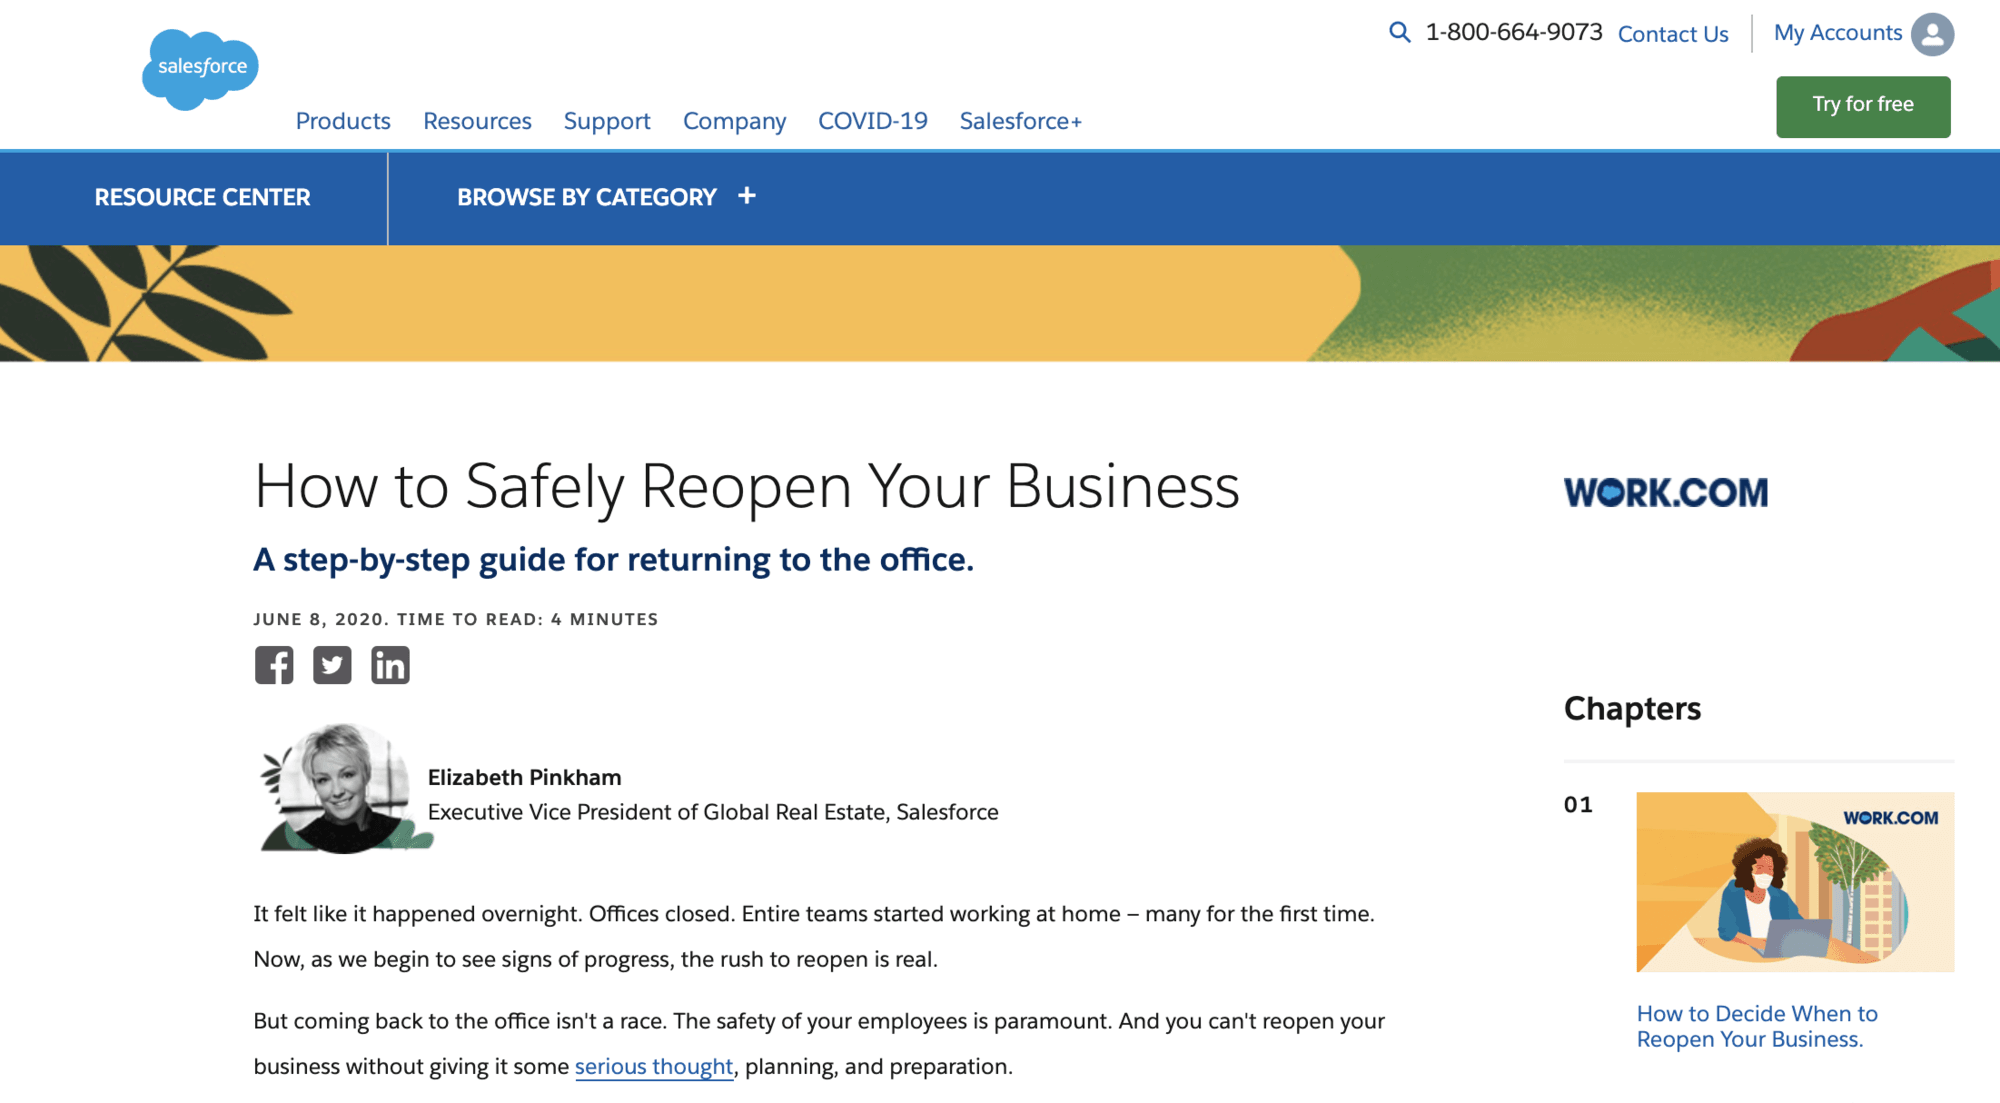The width and height of the screenshot is (2000, 1103).
Task: Open Salesforce+ in the navigation
Action: point(1020,121)
